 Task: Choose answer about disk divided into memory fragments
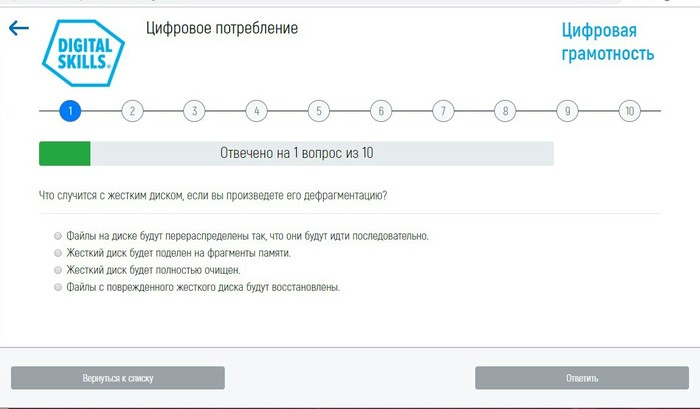58,253
